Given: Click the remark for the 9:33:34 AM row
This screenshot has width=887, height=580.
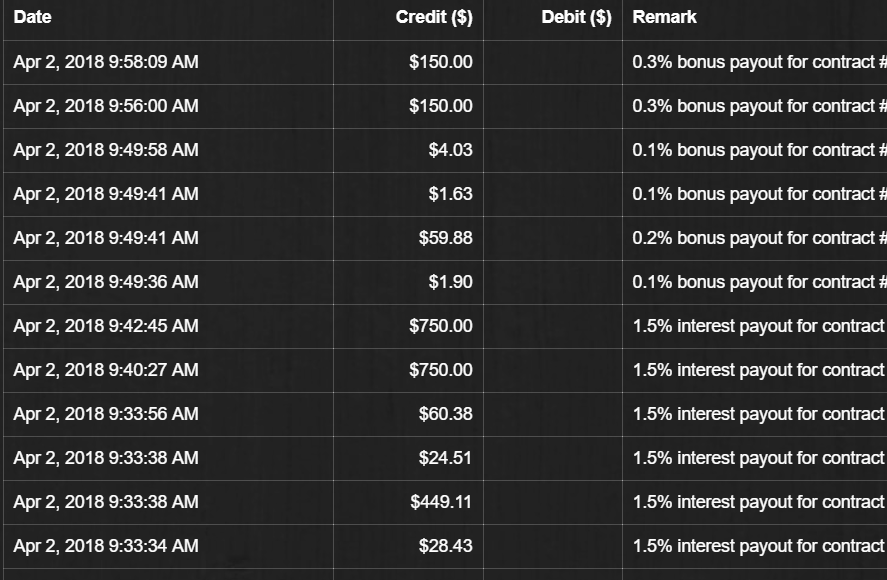Looking at the screenshot, I should pyautogui.click(x=759, y=546).
